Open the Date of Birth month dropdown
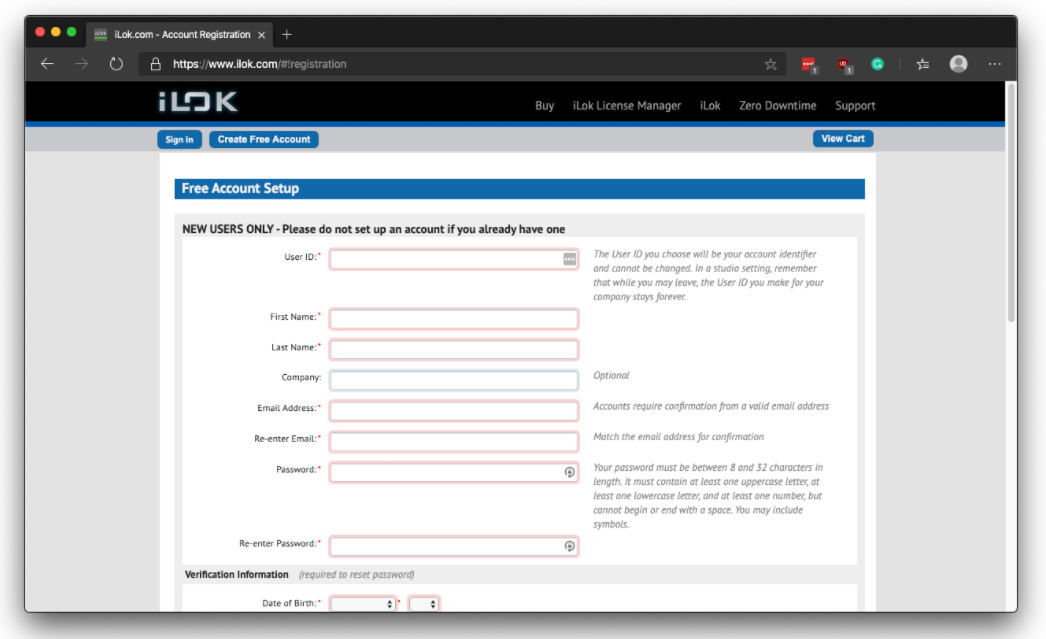This screenshot has width=1046, height=639. (x=363, y=605)
